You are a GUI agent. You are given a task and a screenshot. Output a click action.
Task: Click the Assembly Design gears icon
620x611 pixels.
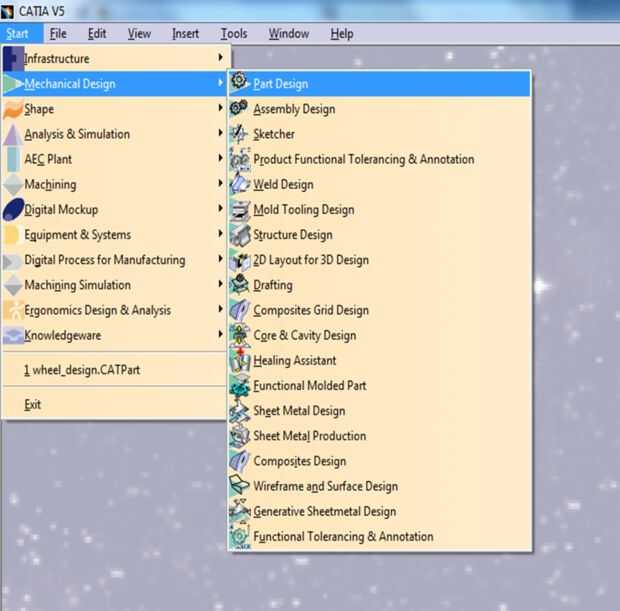point(239,108)
